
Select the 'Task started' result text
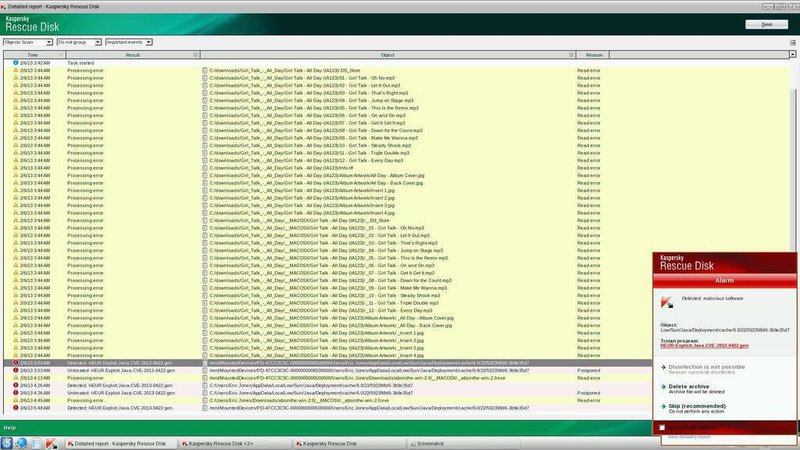tap(81, 63)
